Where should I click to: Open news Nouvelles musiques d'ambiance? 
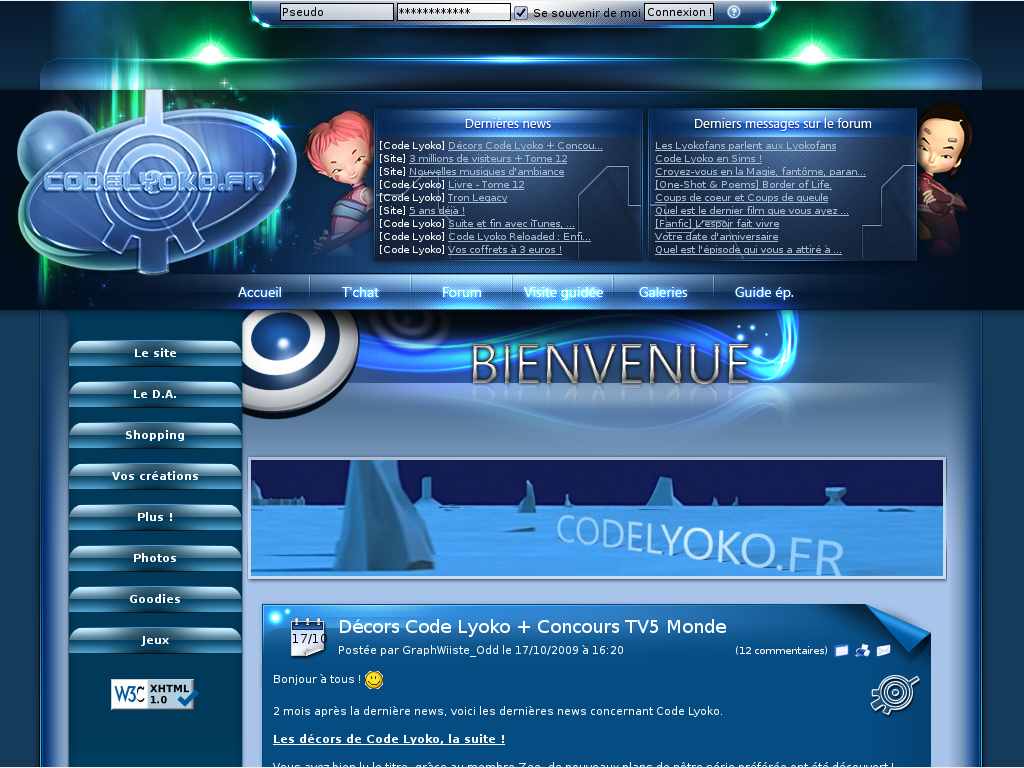[x=487, y=172]
